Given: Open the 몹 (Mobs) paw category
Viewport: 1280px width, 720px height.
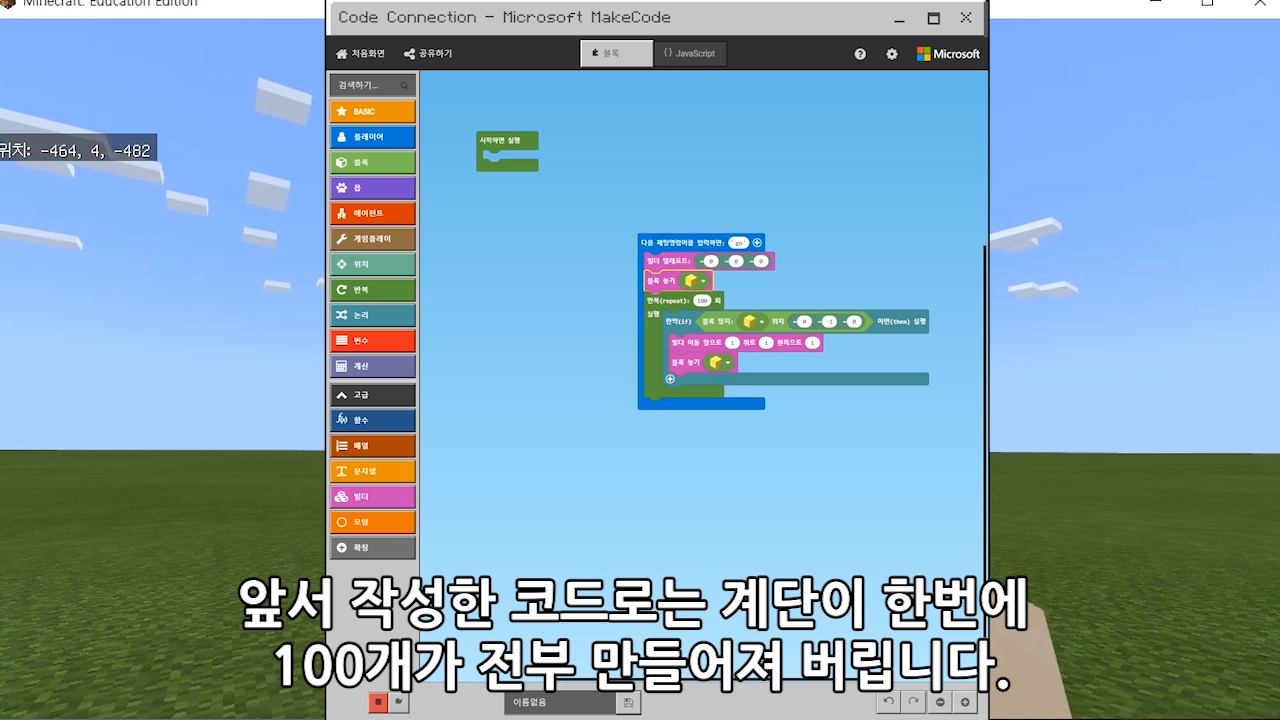Looking at the screenshot, I should pos(372,188).
